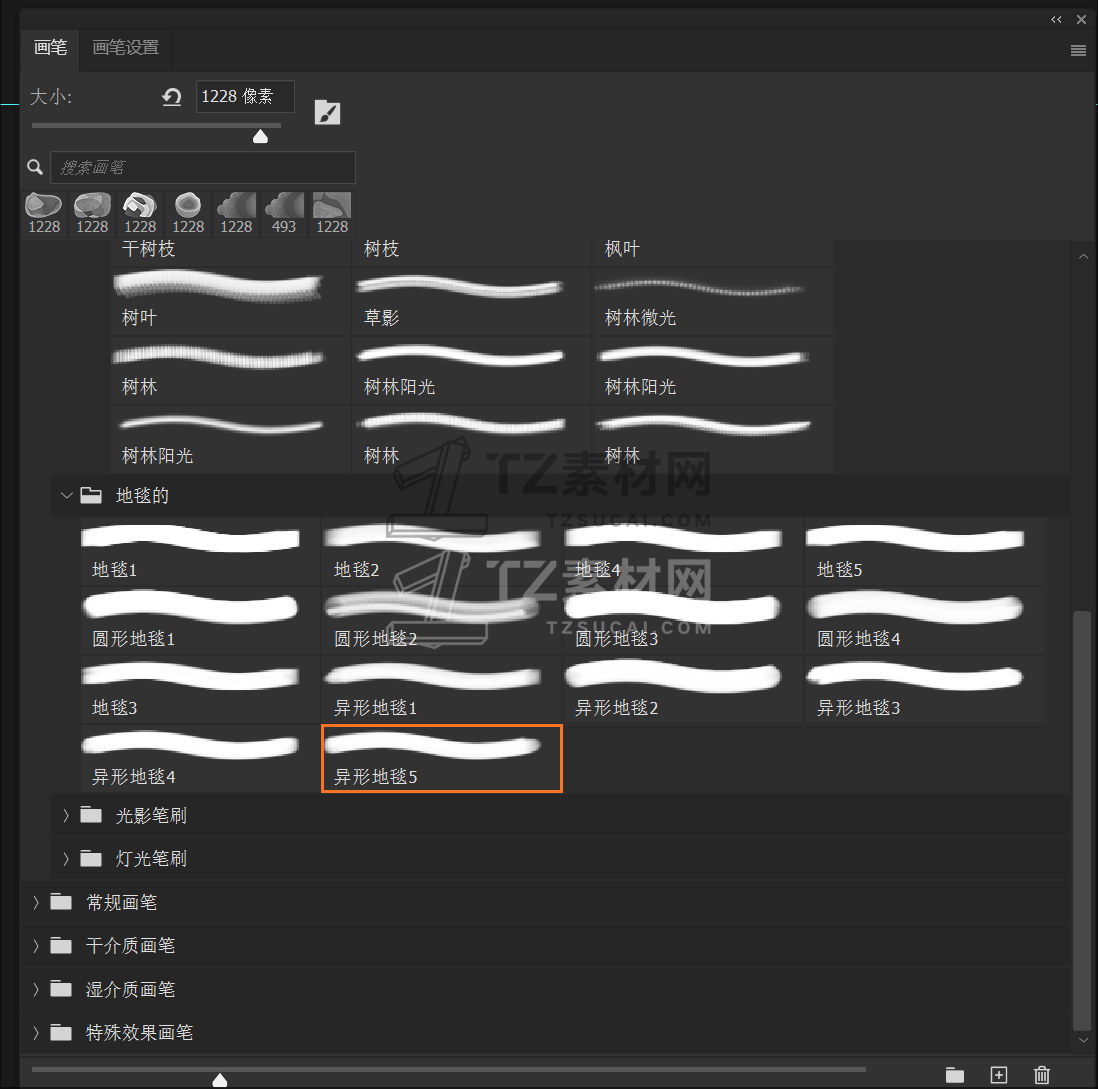The width and height of the screenshot is (1098, 1089).
Task: Select the recent brush sized 493
Action: click(284, 214)
